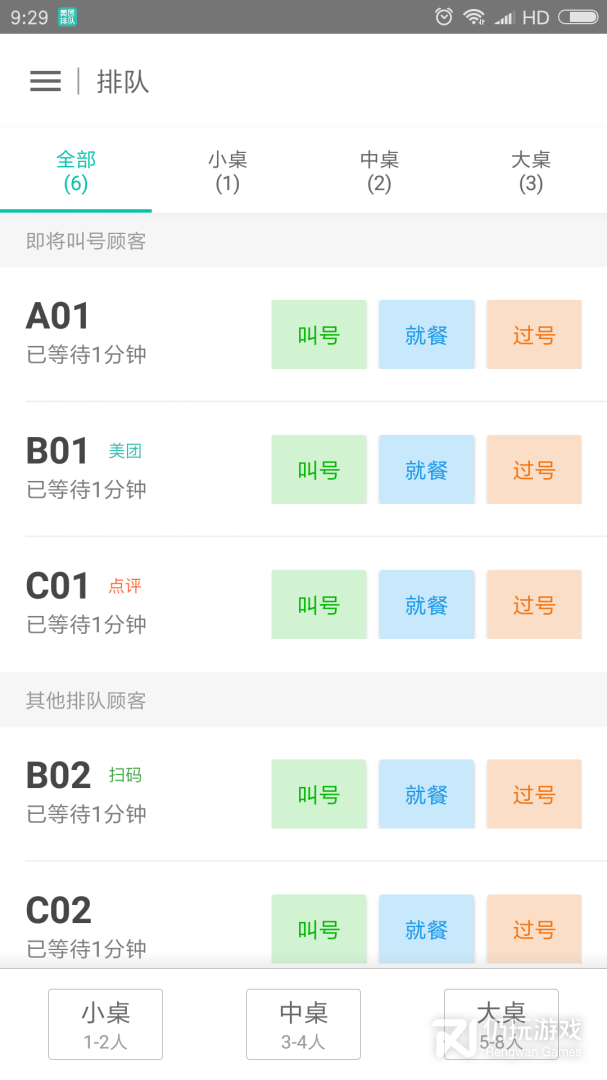Mark ticket C02 as 就餐
The height and width of the screenshot is (1080, 607).
(x=426, y=930)
